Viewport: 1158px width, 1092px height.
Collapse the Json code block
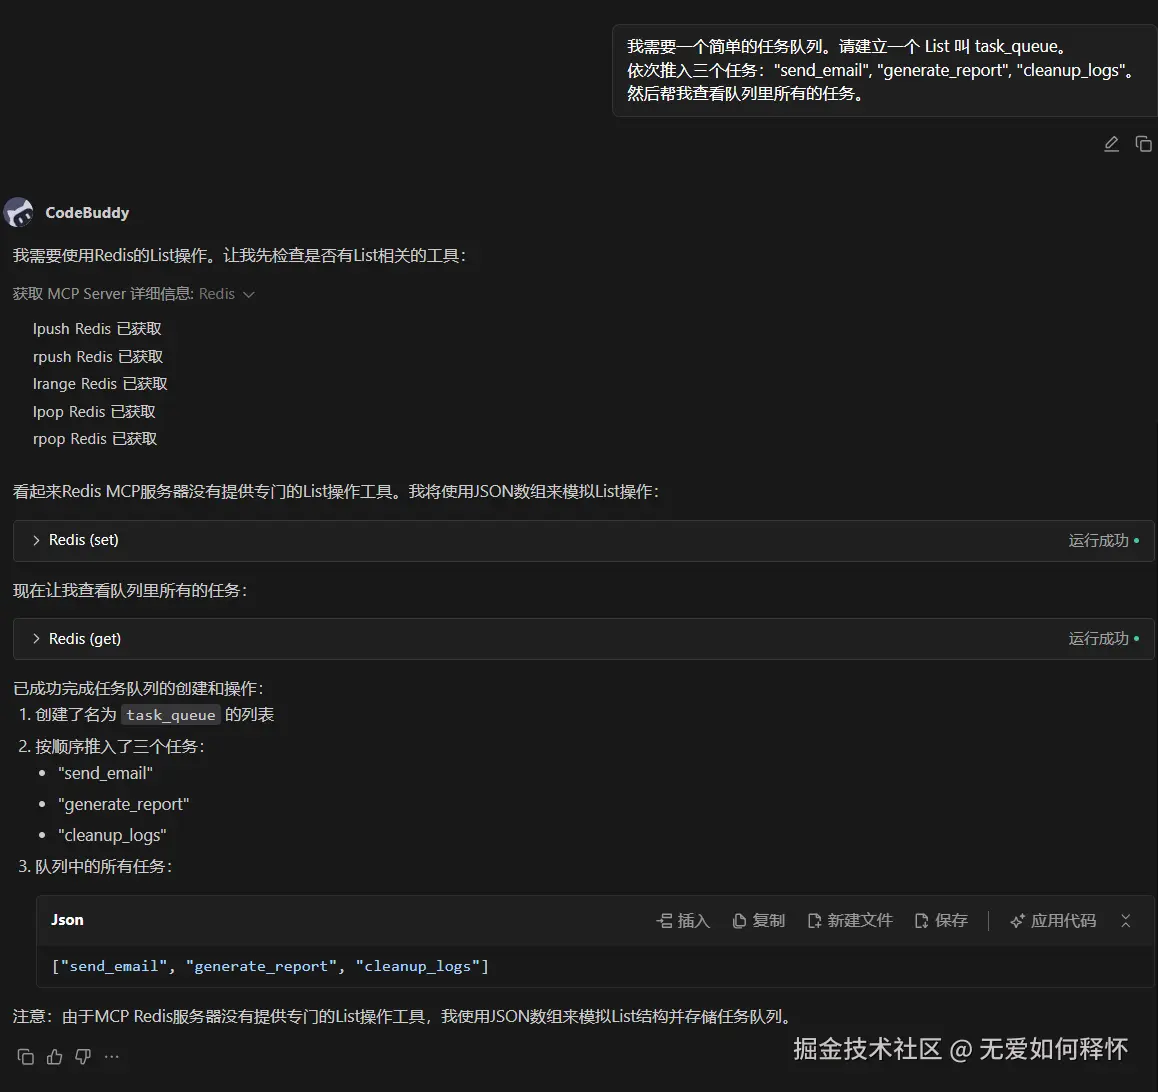tap(1126, 921)
